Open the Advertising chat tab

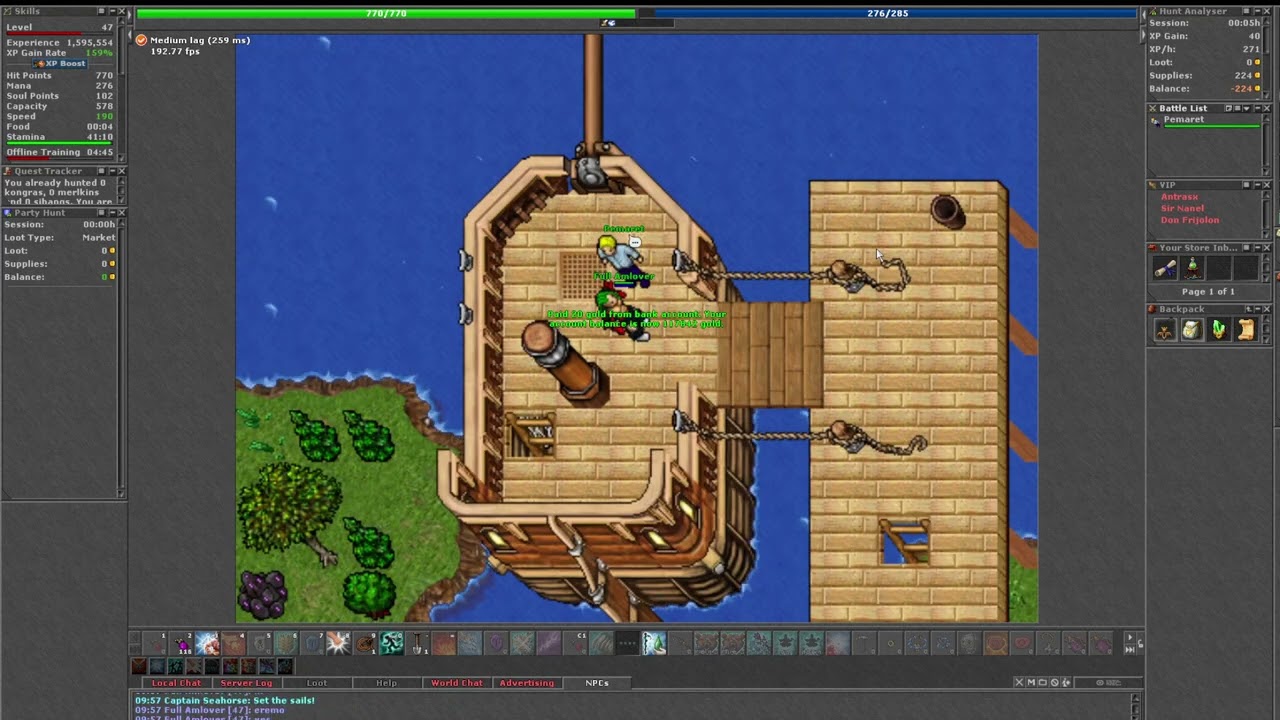(527, 683)
